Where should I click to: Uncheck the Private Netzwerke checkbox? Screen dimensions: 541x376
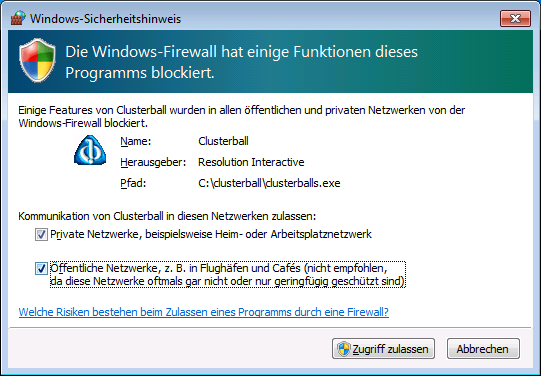[x=41, y=235]
